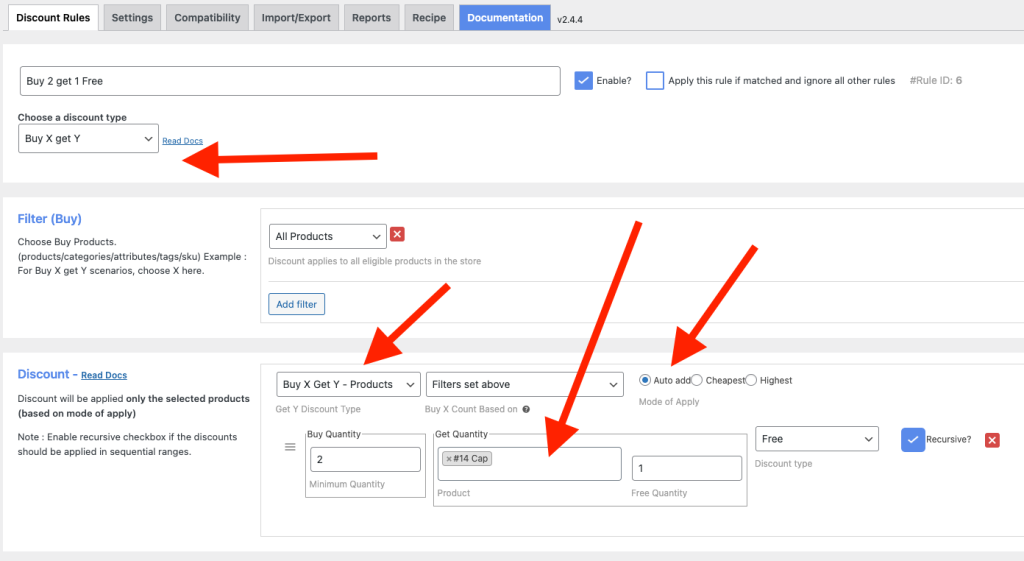Toggle the Enable? checkbox
This screenshot has height=561, width=1024.
(584, 81)
